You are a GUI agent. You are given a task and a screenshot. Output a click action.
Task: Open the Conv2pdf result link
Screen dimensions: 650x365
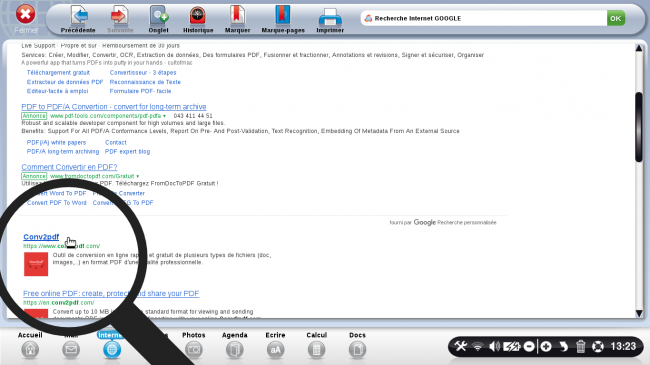tap(41, 237)
